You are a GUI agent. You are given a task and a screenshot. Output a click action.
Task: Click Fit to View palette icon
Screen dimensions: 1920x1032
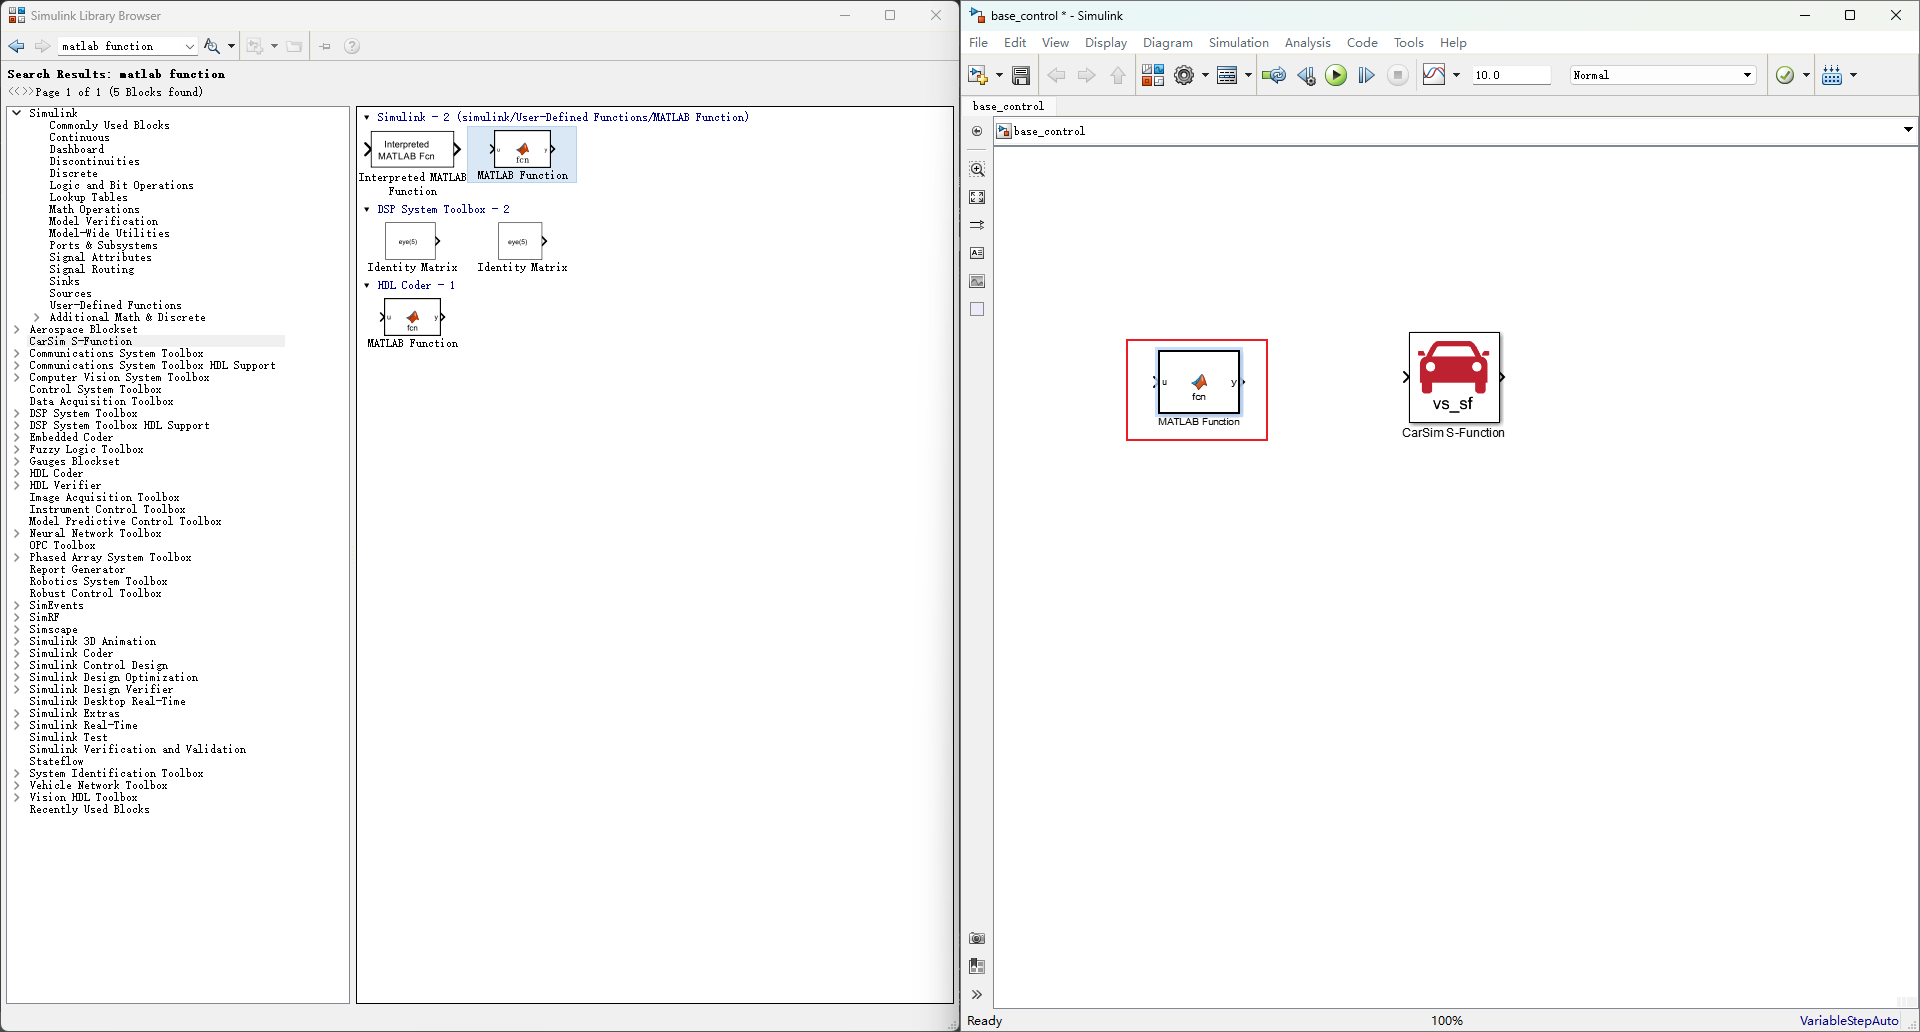click(x=977, y=197)
